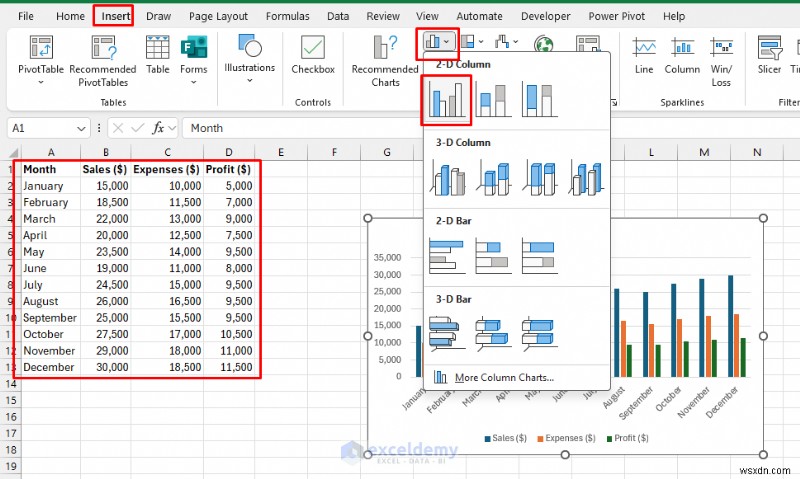
Task: Select the December cell in the table
Action: tap(50, 367)
